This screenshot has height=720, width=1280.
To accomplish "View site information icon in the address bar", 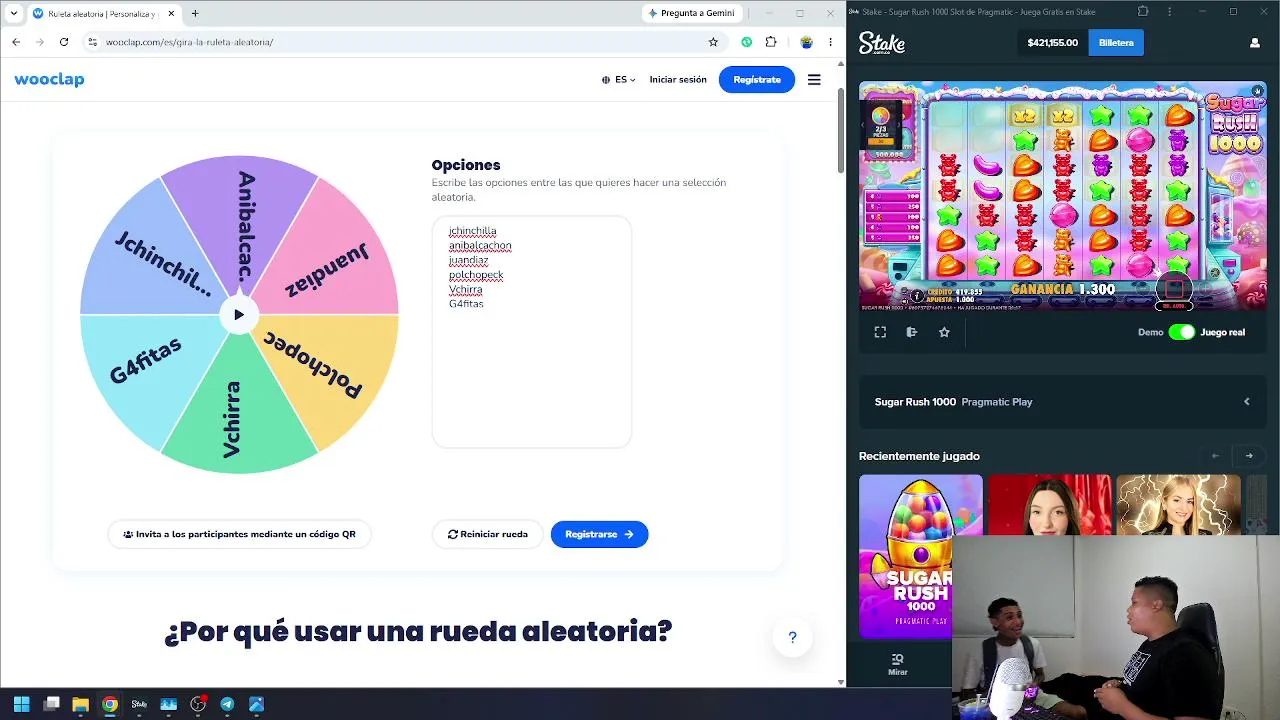I will point(92,42).
